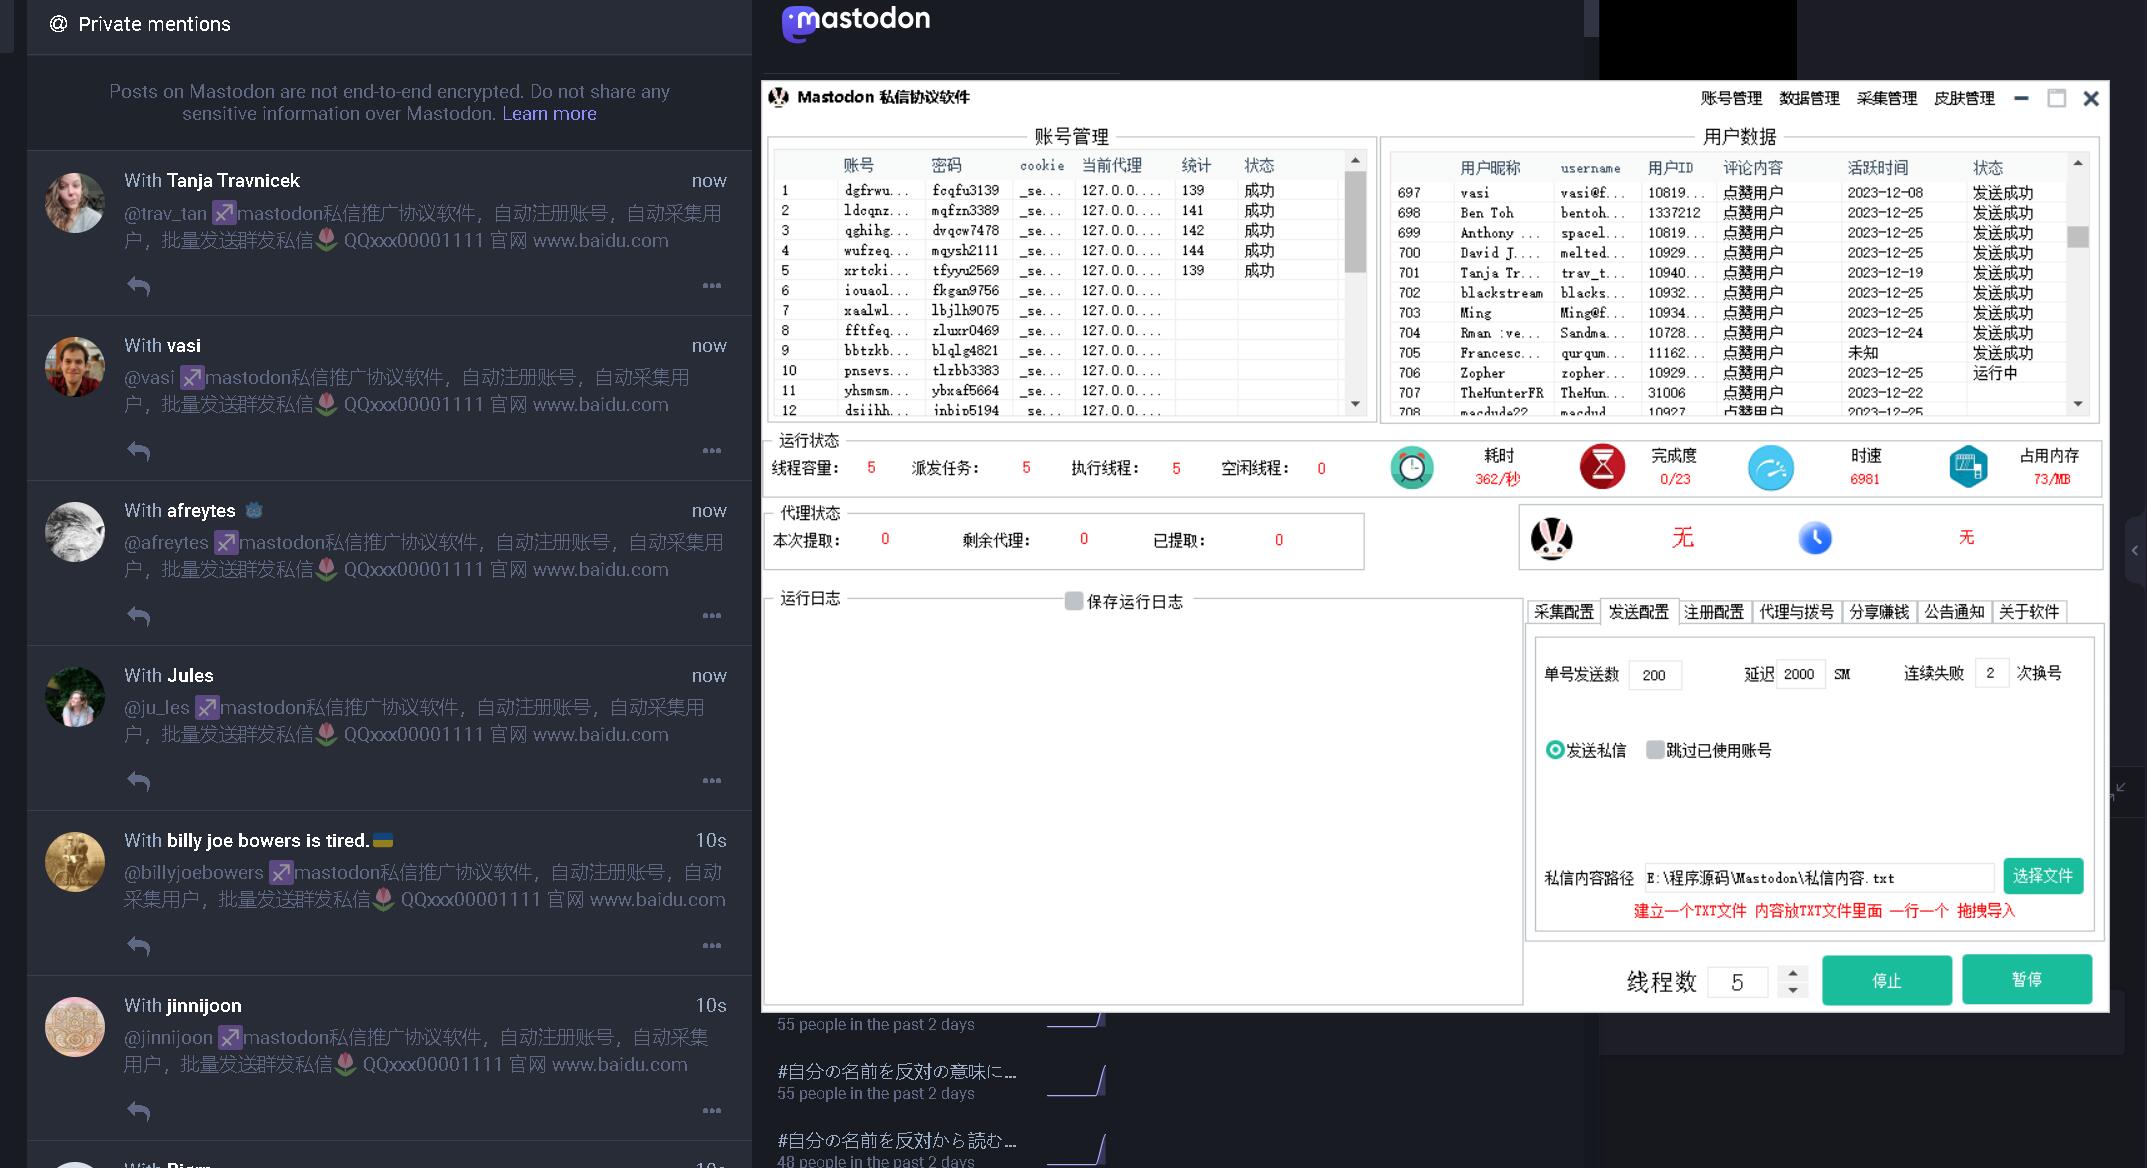Check the 跳过已使用账号 option
This screenshot has width=2147, height=1168.
coord(1655,750)
